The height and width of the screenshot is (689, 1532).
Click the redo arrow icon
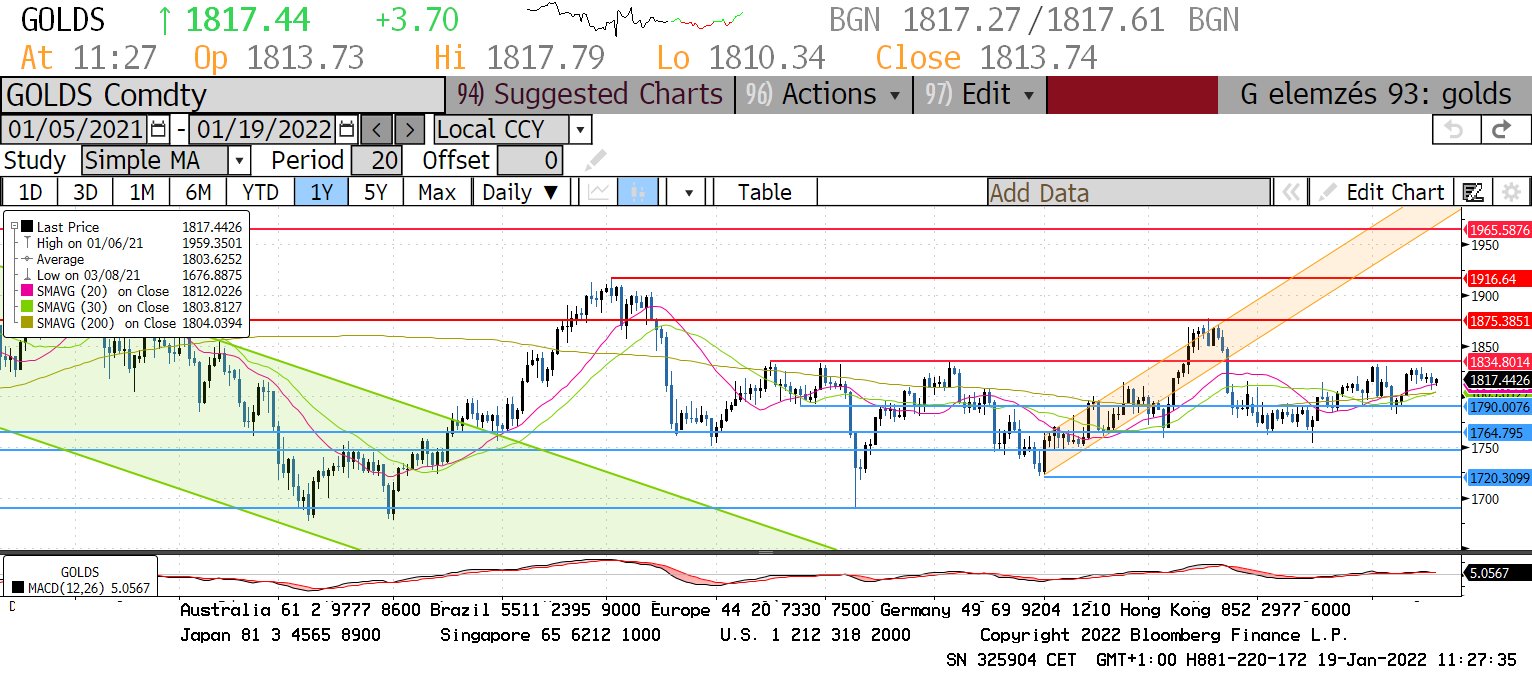(1500, 130)
